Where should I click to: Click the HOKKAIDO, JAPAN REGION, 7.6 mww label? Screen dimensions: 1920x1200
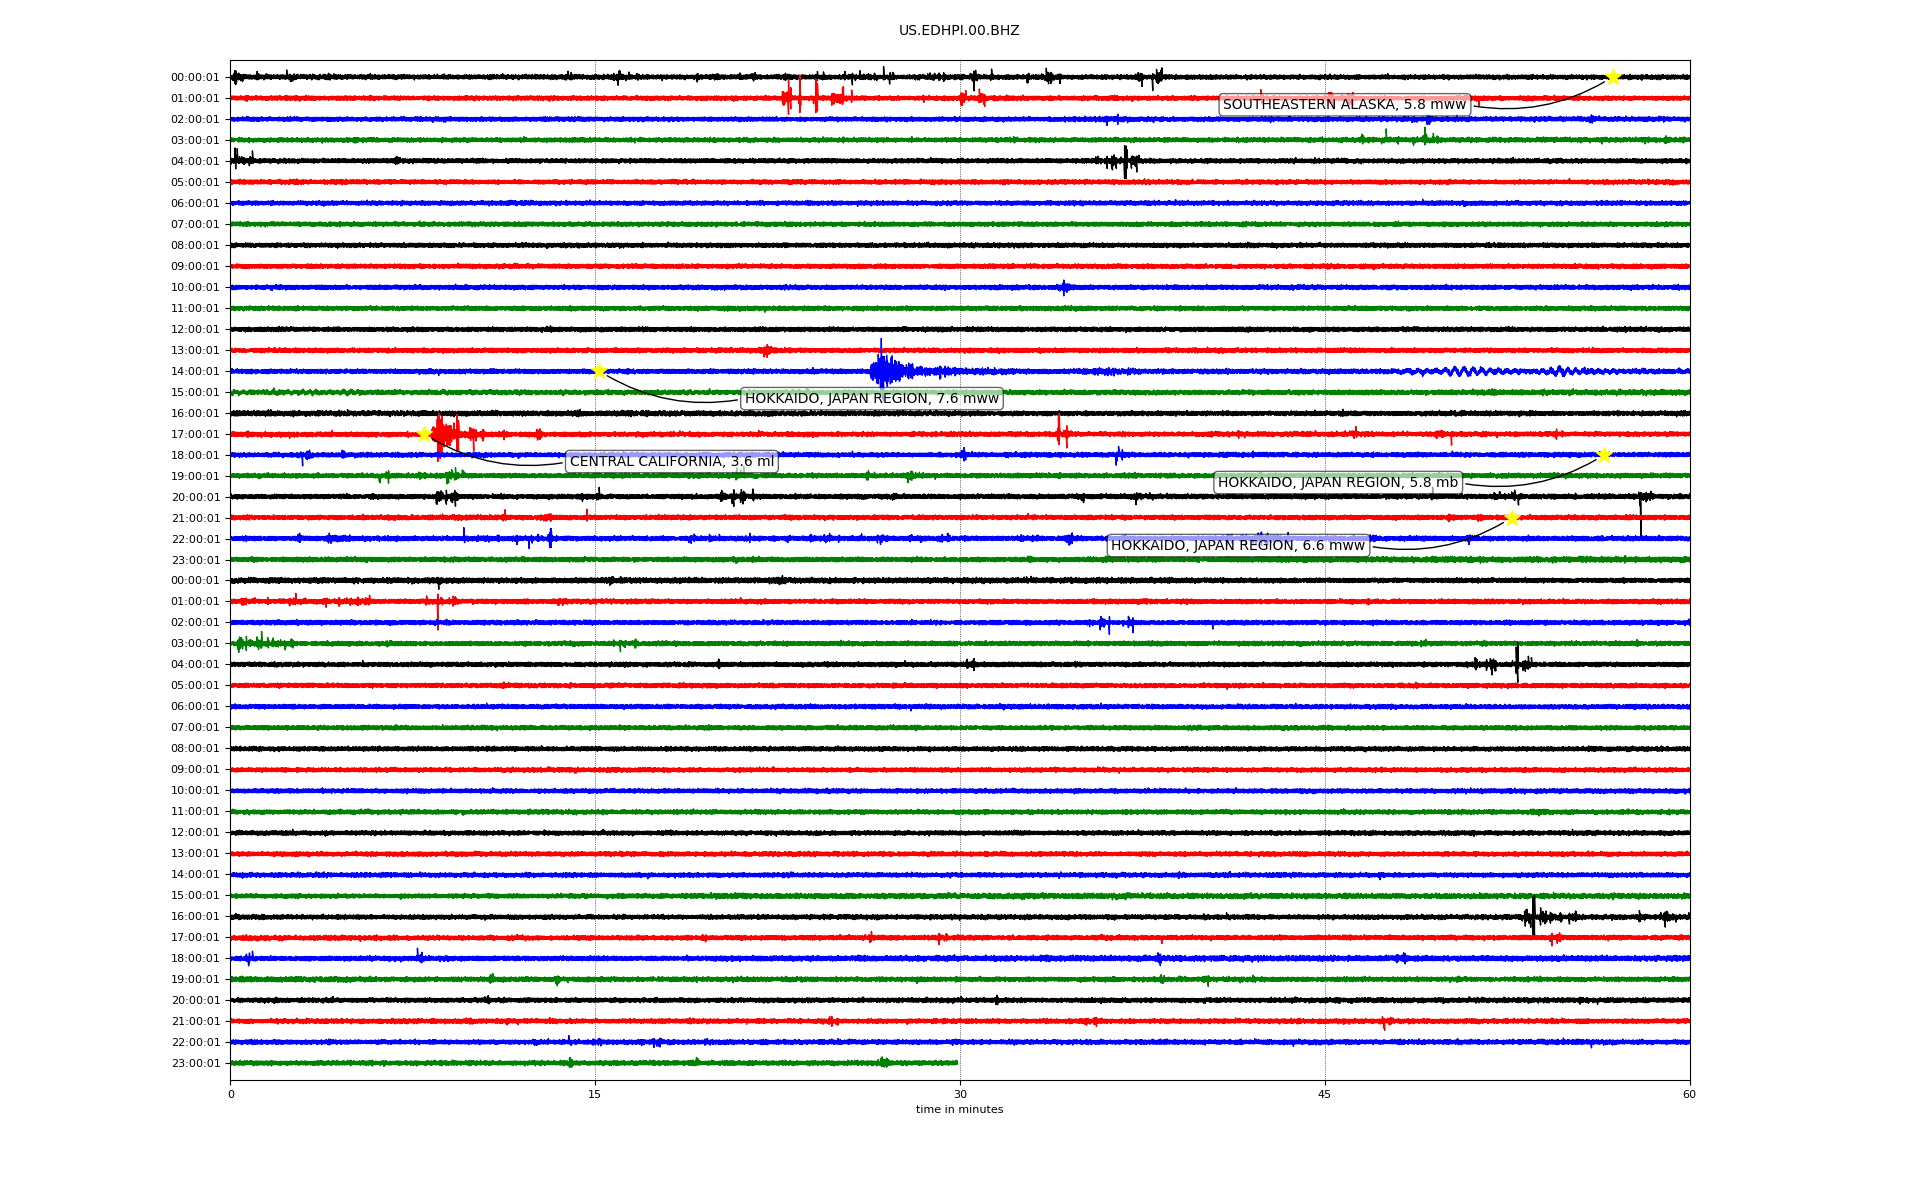point(871,399)
